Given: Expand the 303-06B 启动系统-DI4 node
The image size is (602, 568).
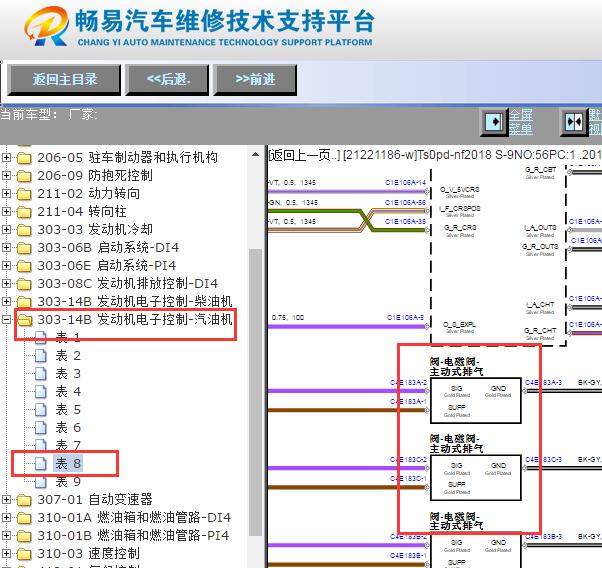Looking at the screenshot, I should pyautogui.click(x=6, y=247).
